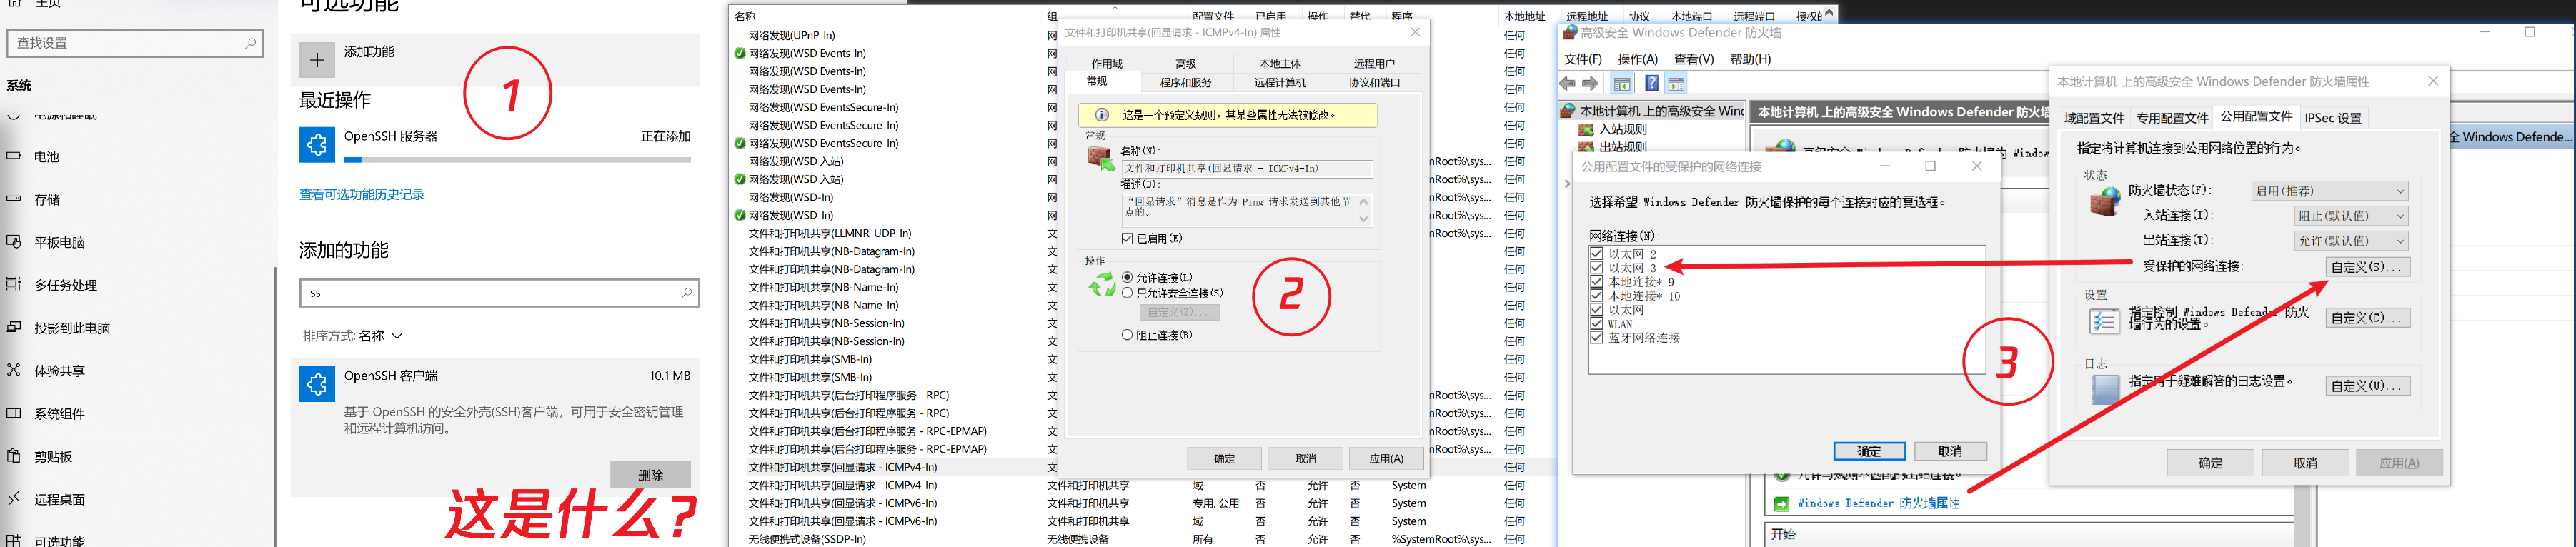Uncheck the 以太网 3 connection checkbox
2576x547 pixels.
(x=1597, y=268)
